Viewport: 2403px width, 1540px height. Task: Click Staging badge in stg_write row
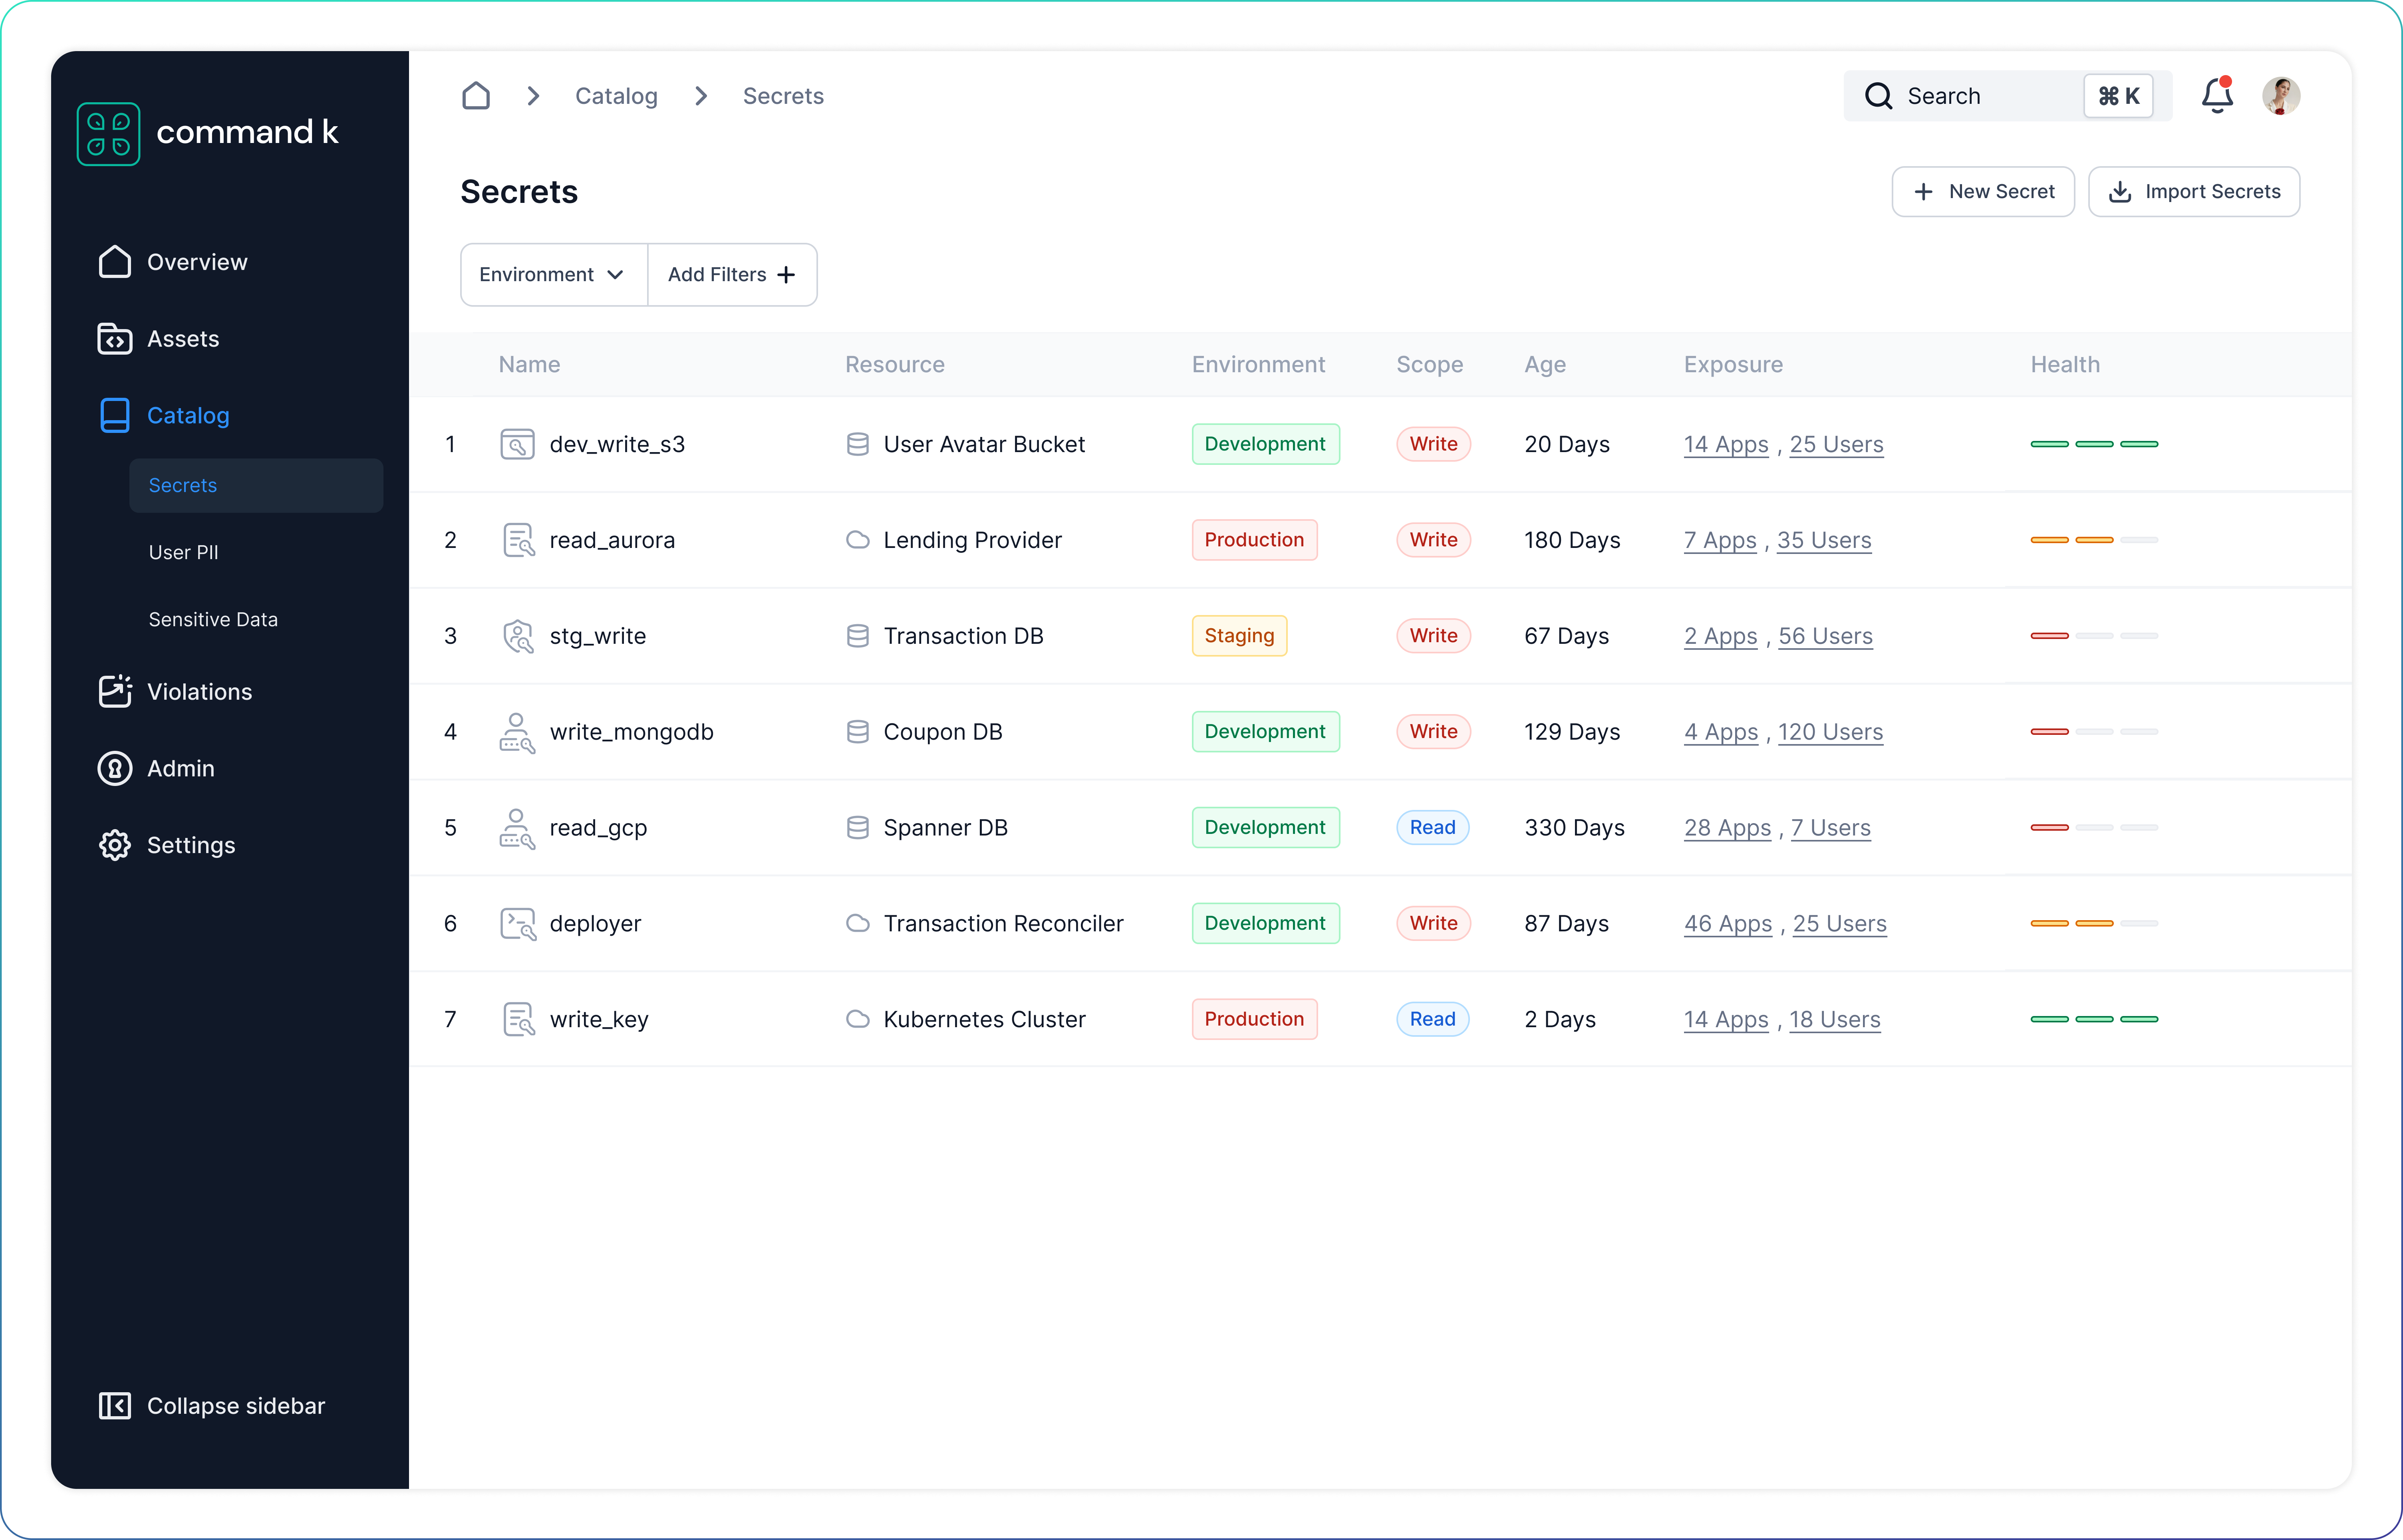coord(1239,636)
